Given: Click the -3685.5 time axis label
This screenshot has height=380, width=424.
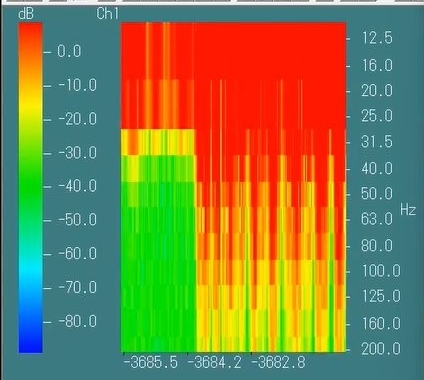Looking at the screenshot, I should 151,363.
